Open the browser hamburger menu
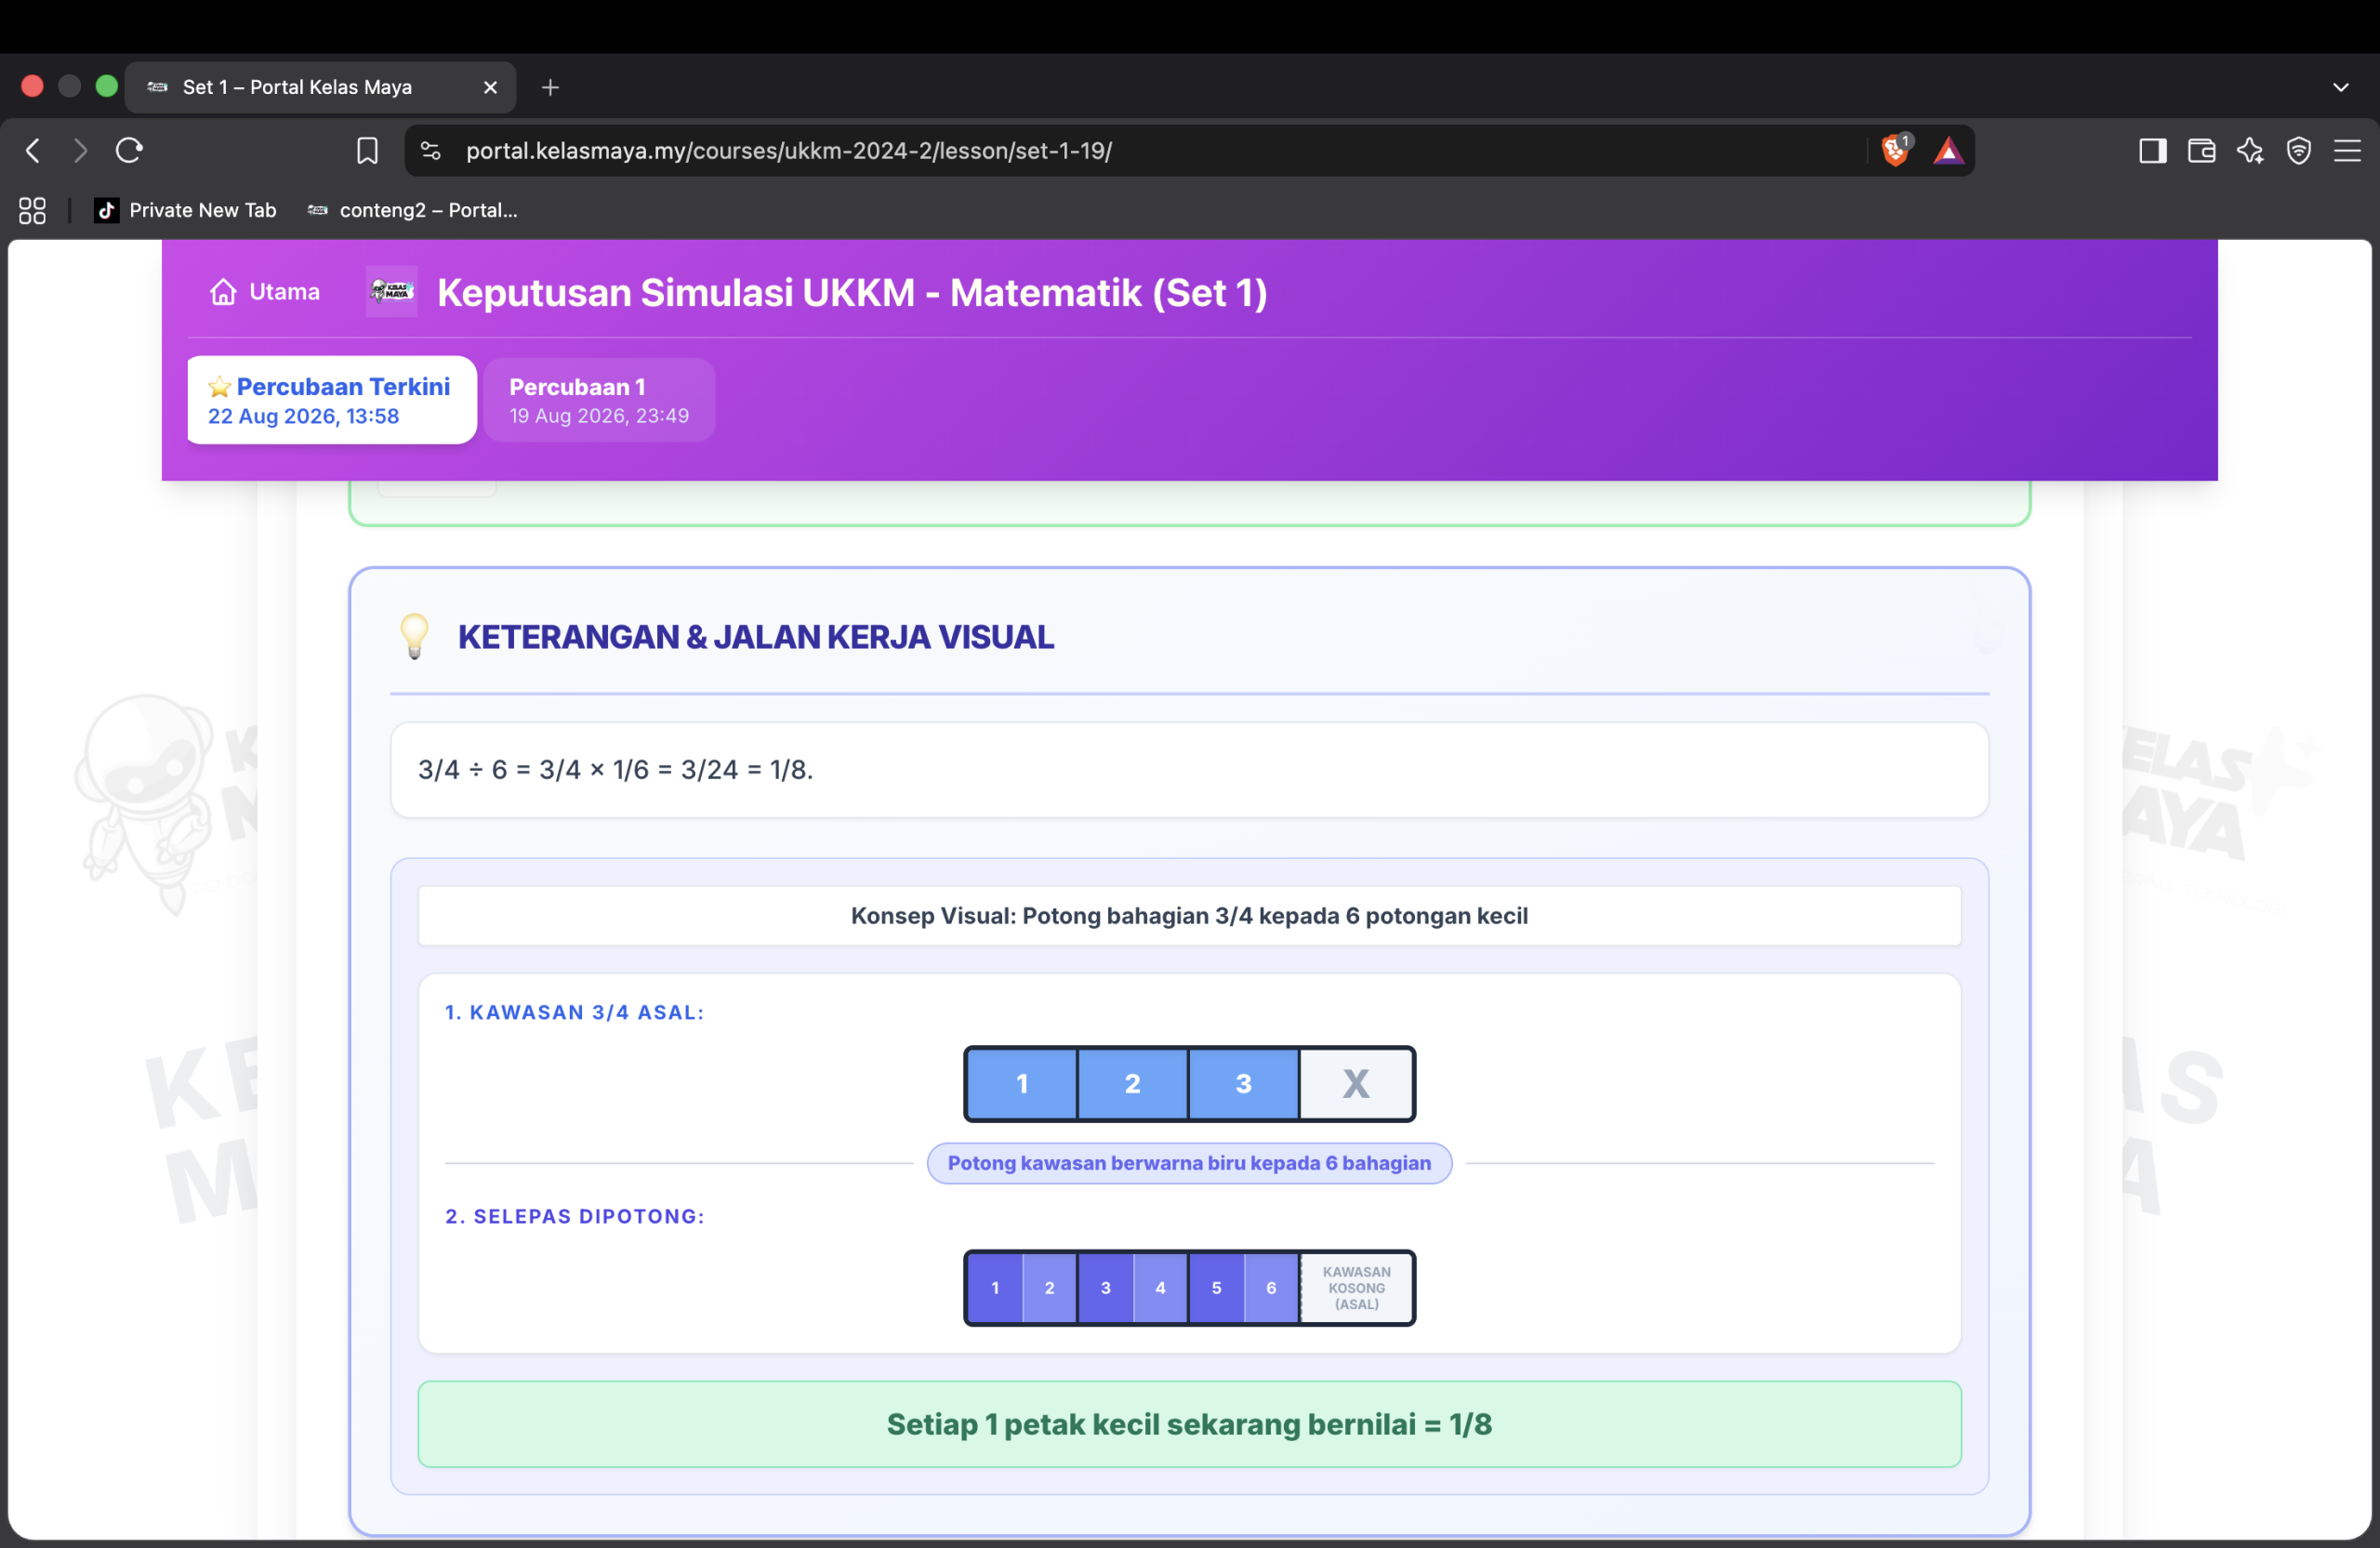This screenshot has width=2380, height=1548. (x=2347, y=151)
